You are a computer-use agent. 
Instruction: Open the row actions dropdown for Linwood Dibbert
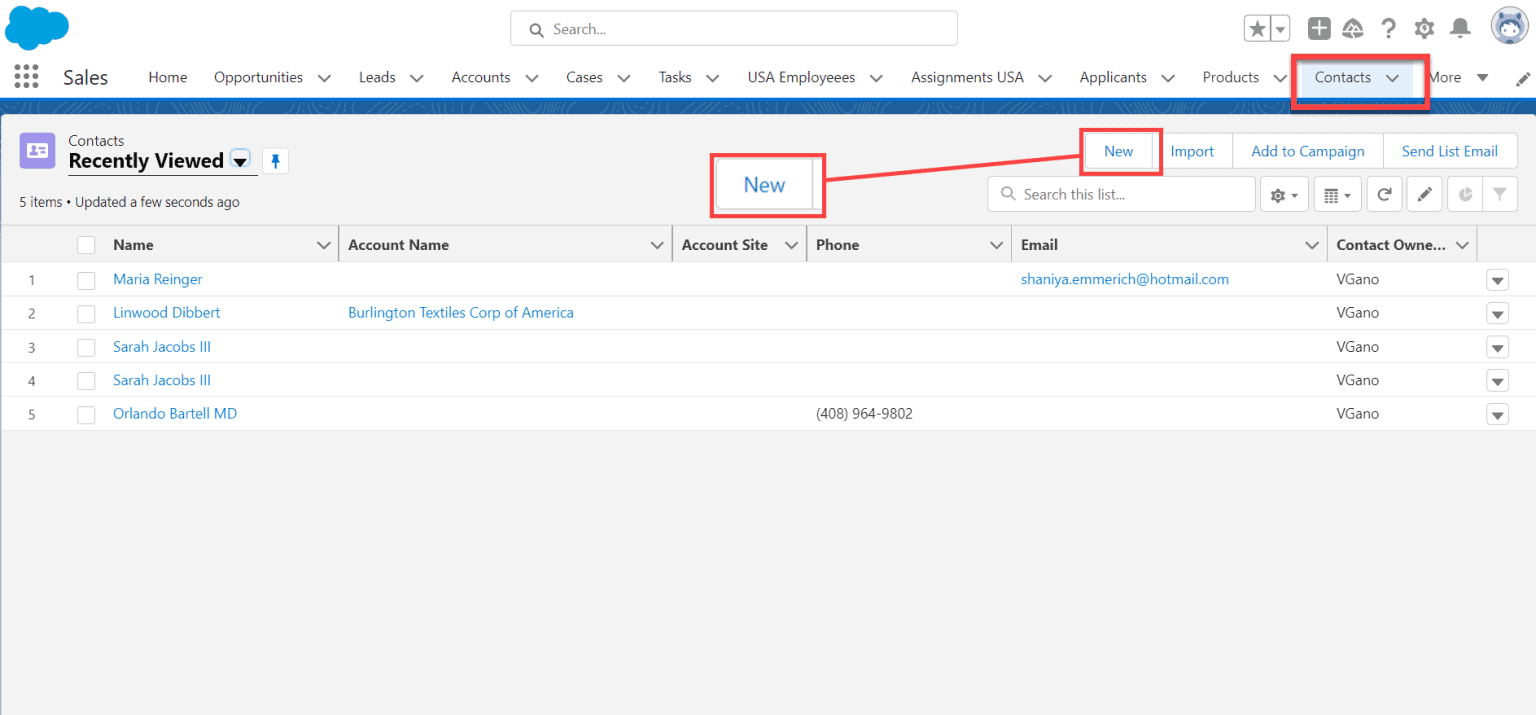(1497, 313)
